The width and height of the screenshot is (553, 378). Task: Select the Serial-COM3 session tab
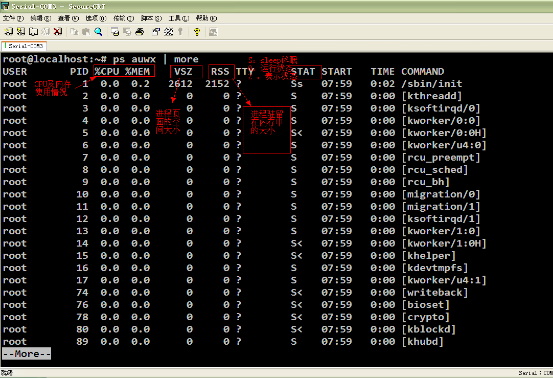point(24,46)
